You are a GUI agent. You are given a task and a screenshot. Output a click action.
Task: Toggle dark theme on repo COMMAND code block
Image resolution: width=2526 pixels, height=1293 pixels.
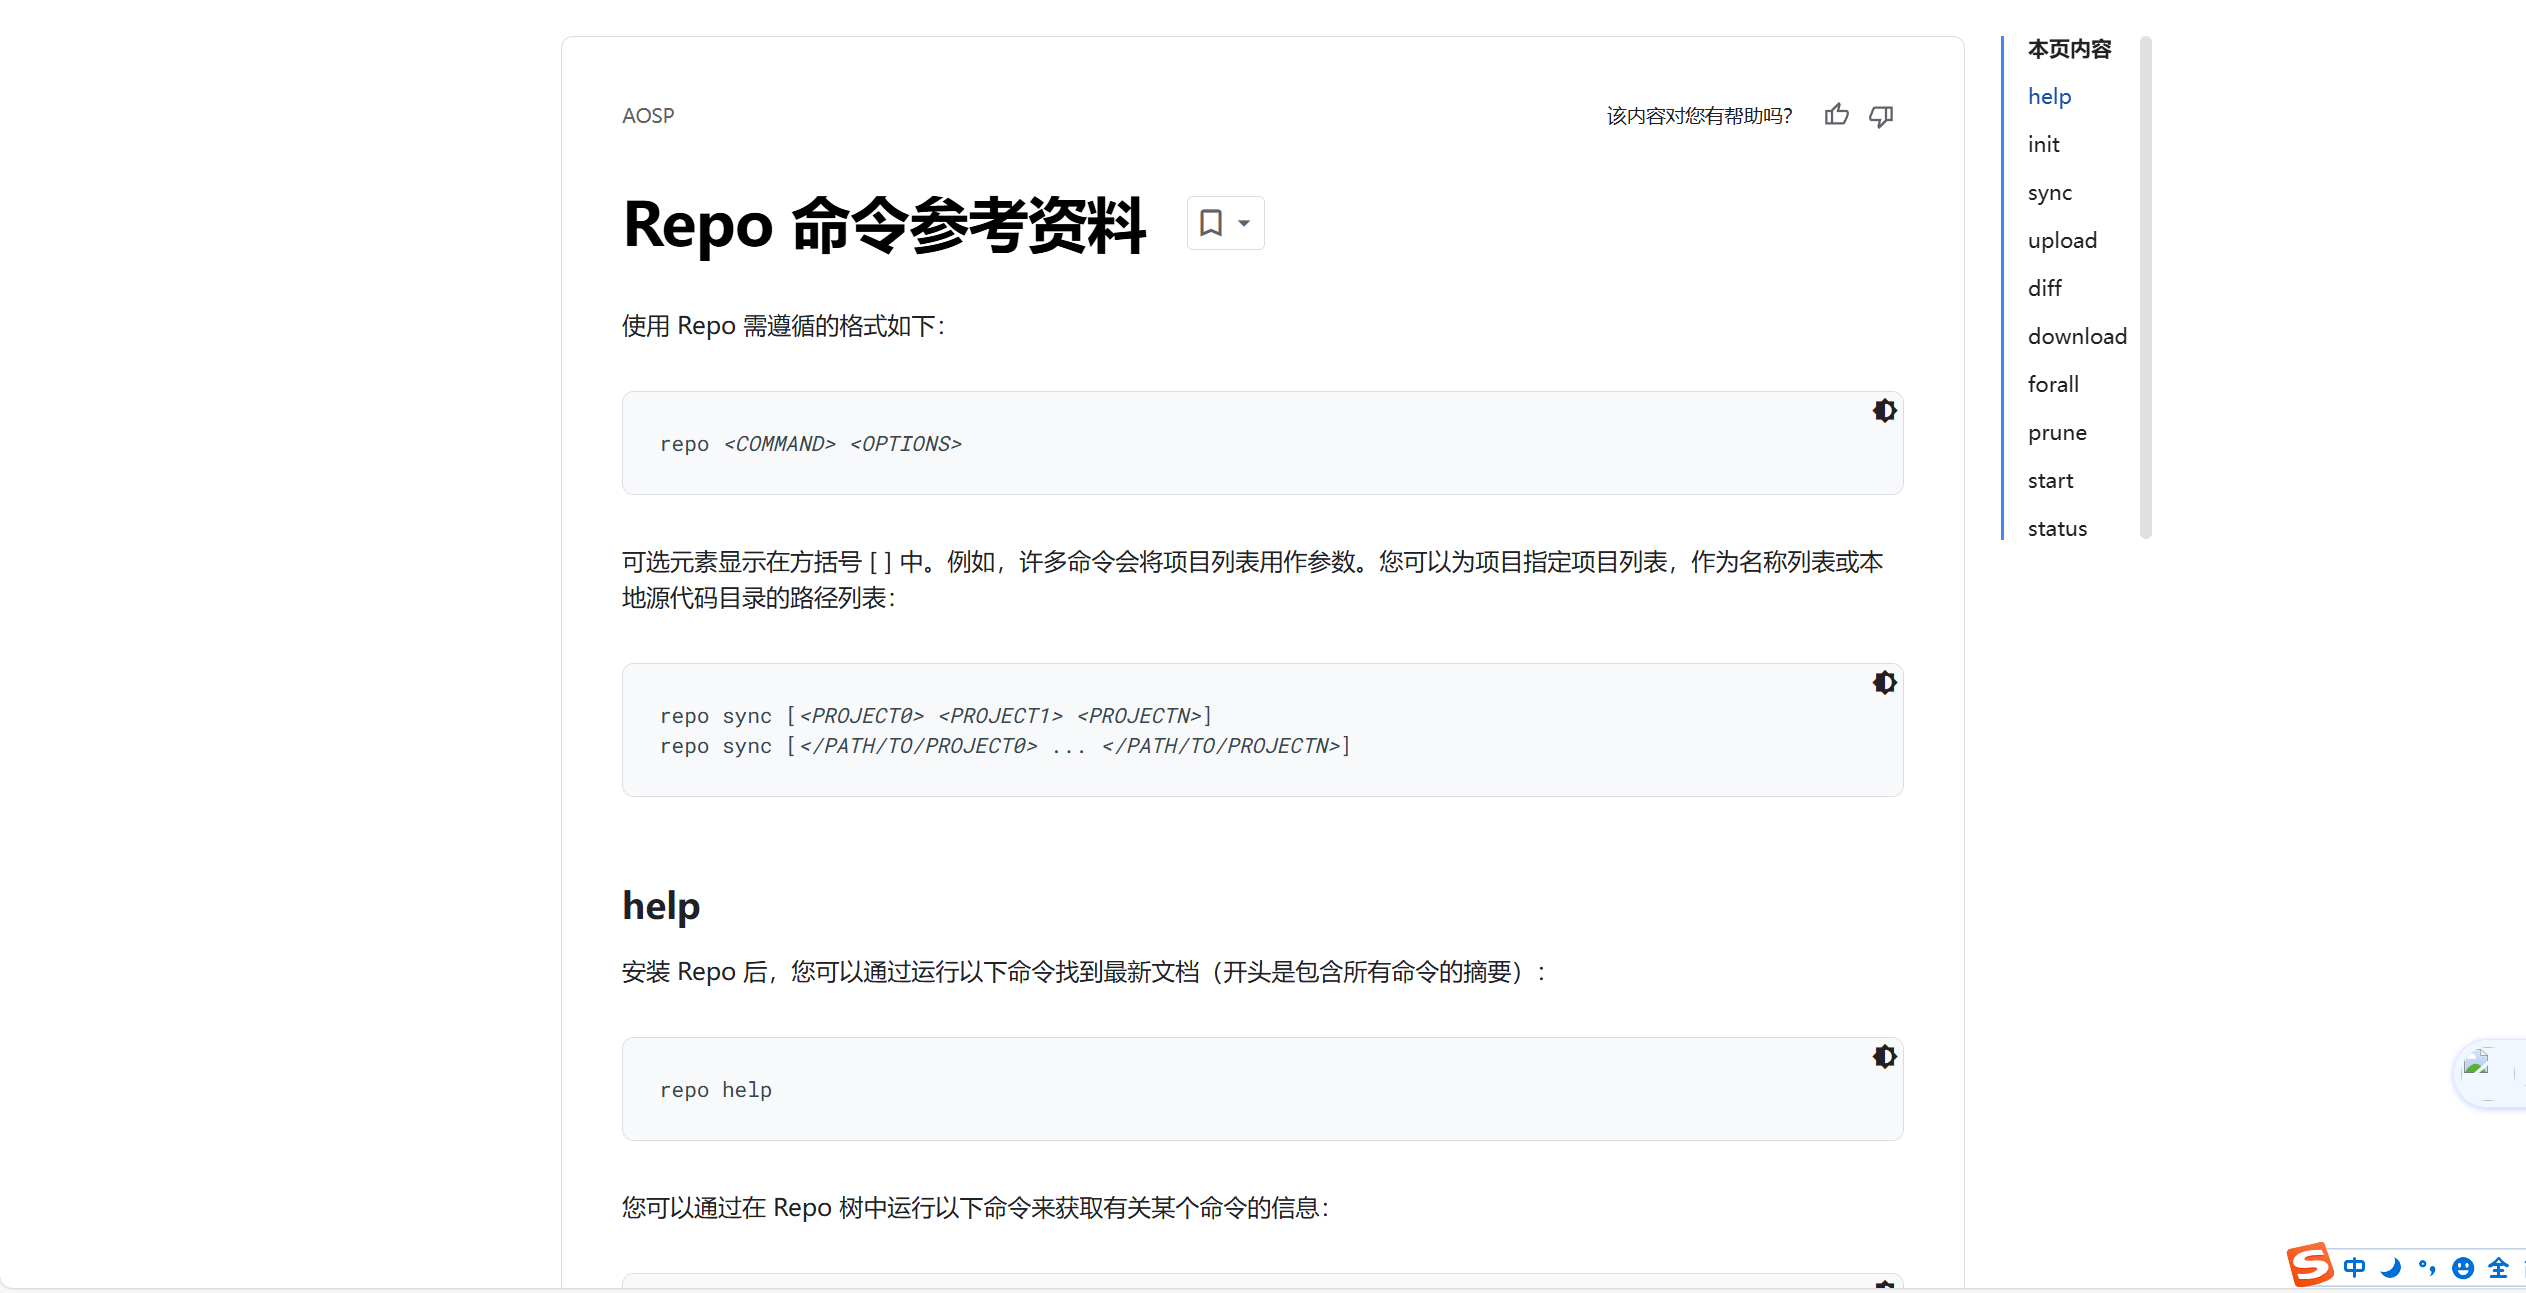coord(1884,411)
